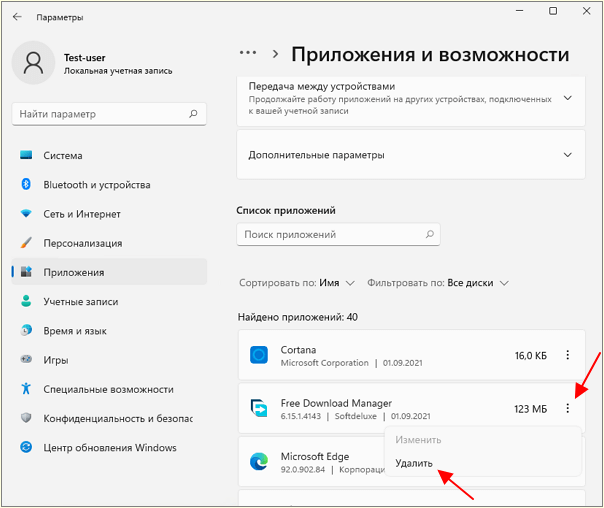
Task: Select Приложения in the sidebar
Action: pos(109,272)
